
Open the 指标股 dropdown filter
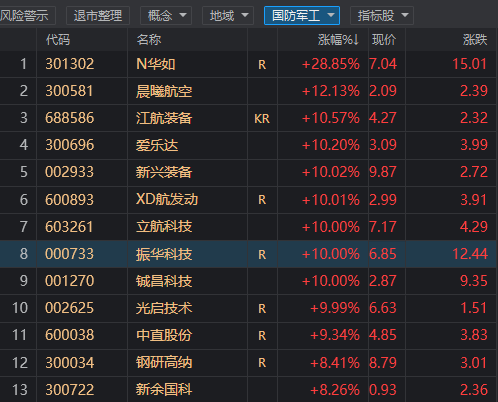[x=382, y=15]
